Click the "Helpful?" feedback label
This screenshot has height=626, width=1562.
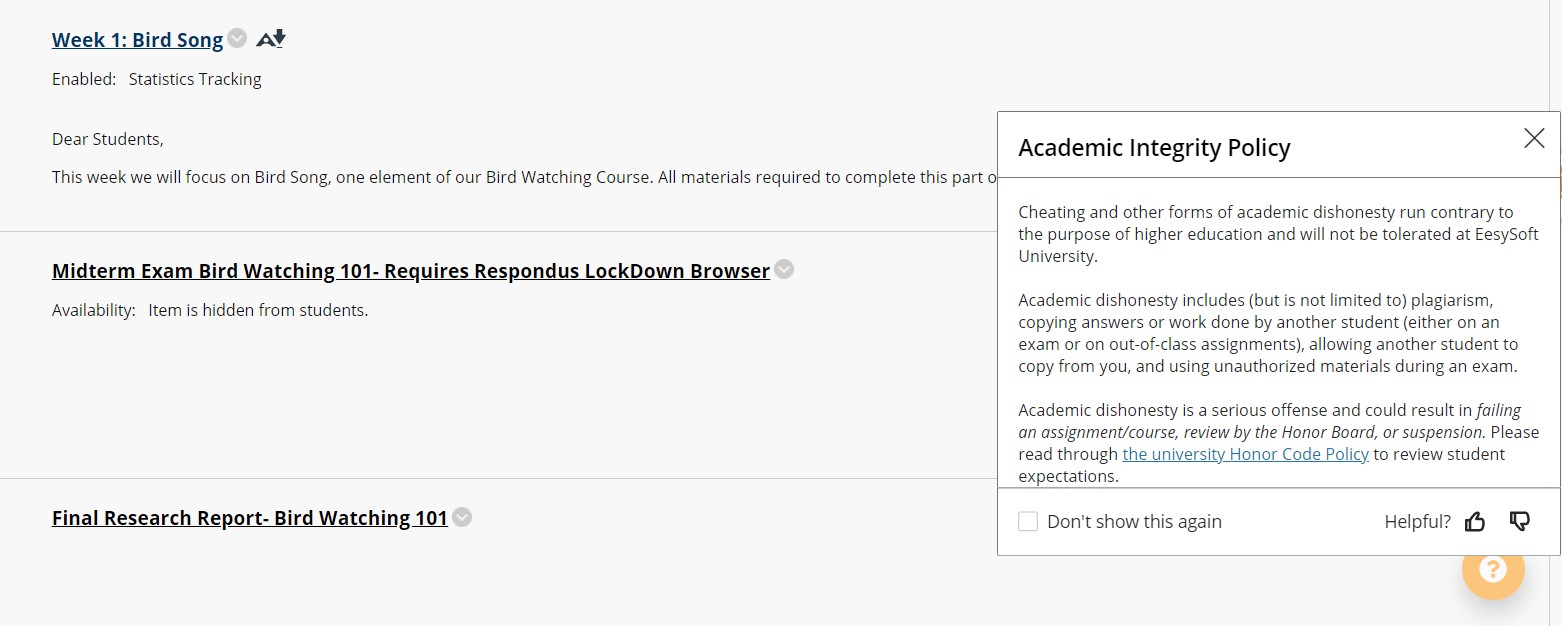tap(1417, 521)
